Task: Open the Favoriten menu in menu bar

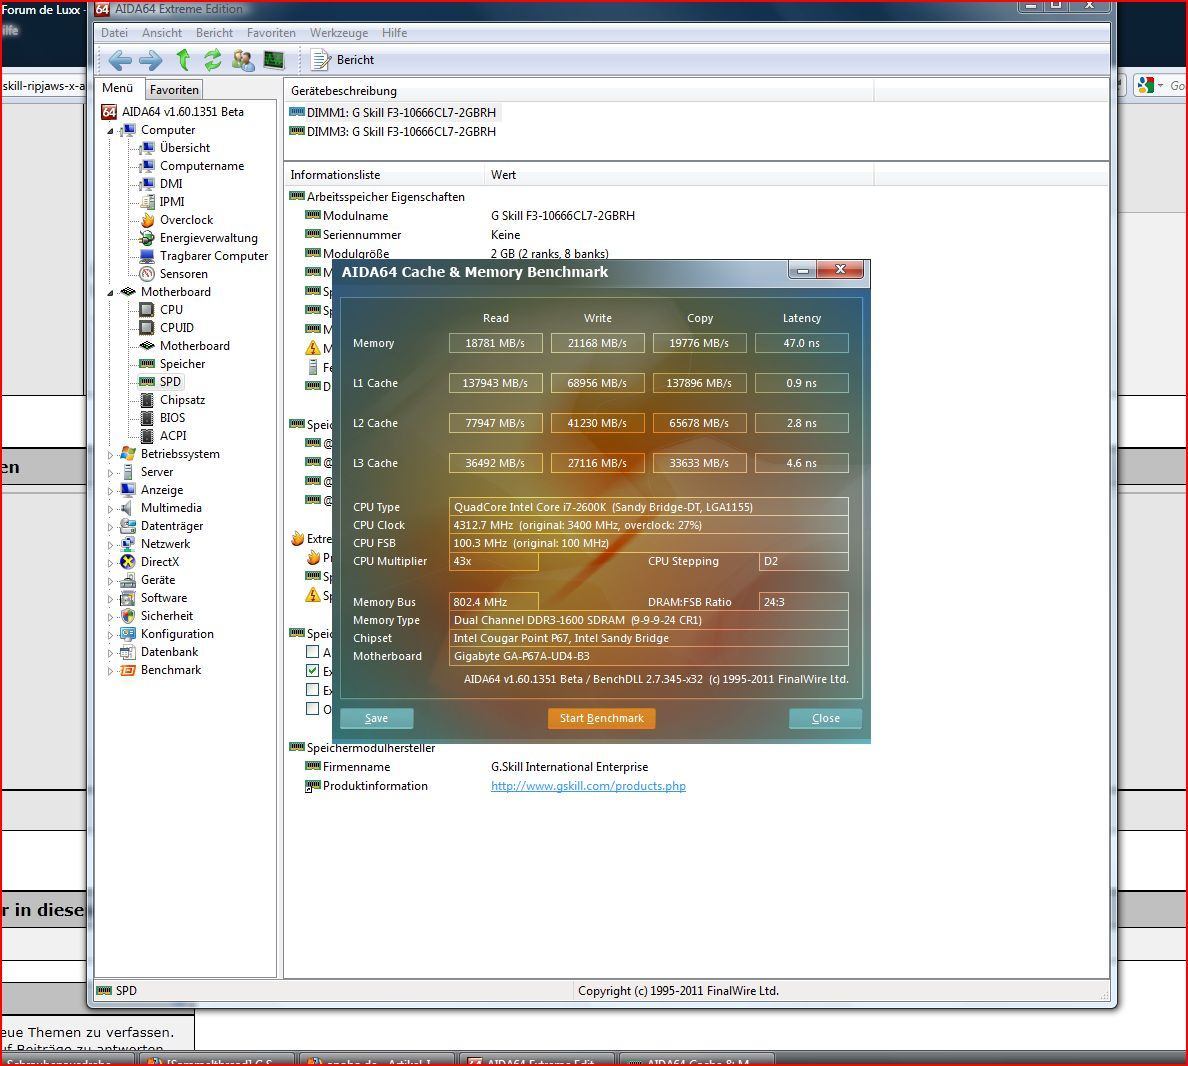Action: point(271,33)
